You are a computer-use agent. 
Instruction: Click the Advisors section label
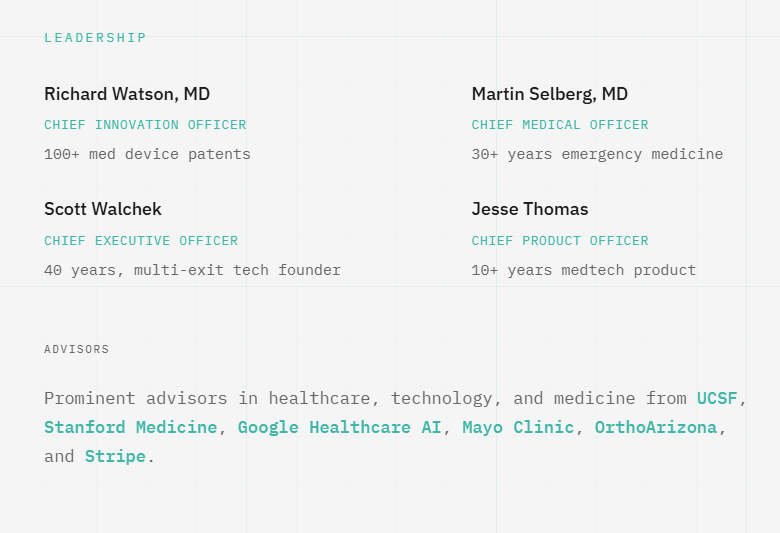coord(77,349)
